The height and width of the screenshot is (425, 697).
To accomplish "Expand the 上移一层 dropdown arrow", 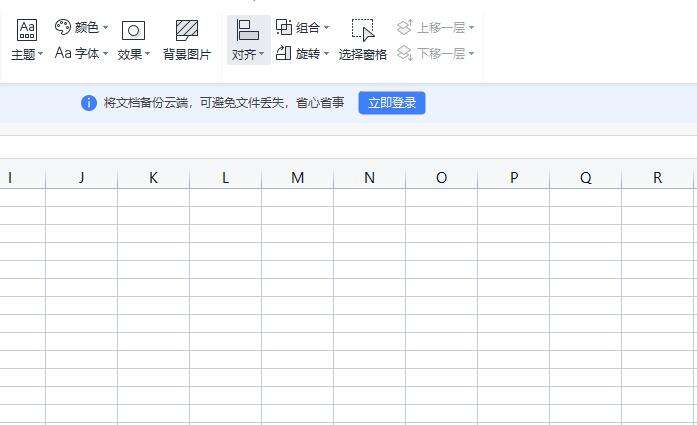I will click(x=471, y=28).
